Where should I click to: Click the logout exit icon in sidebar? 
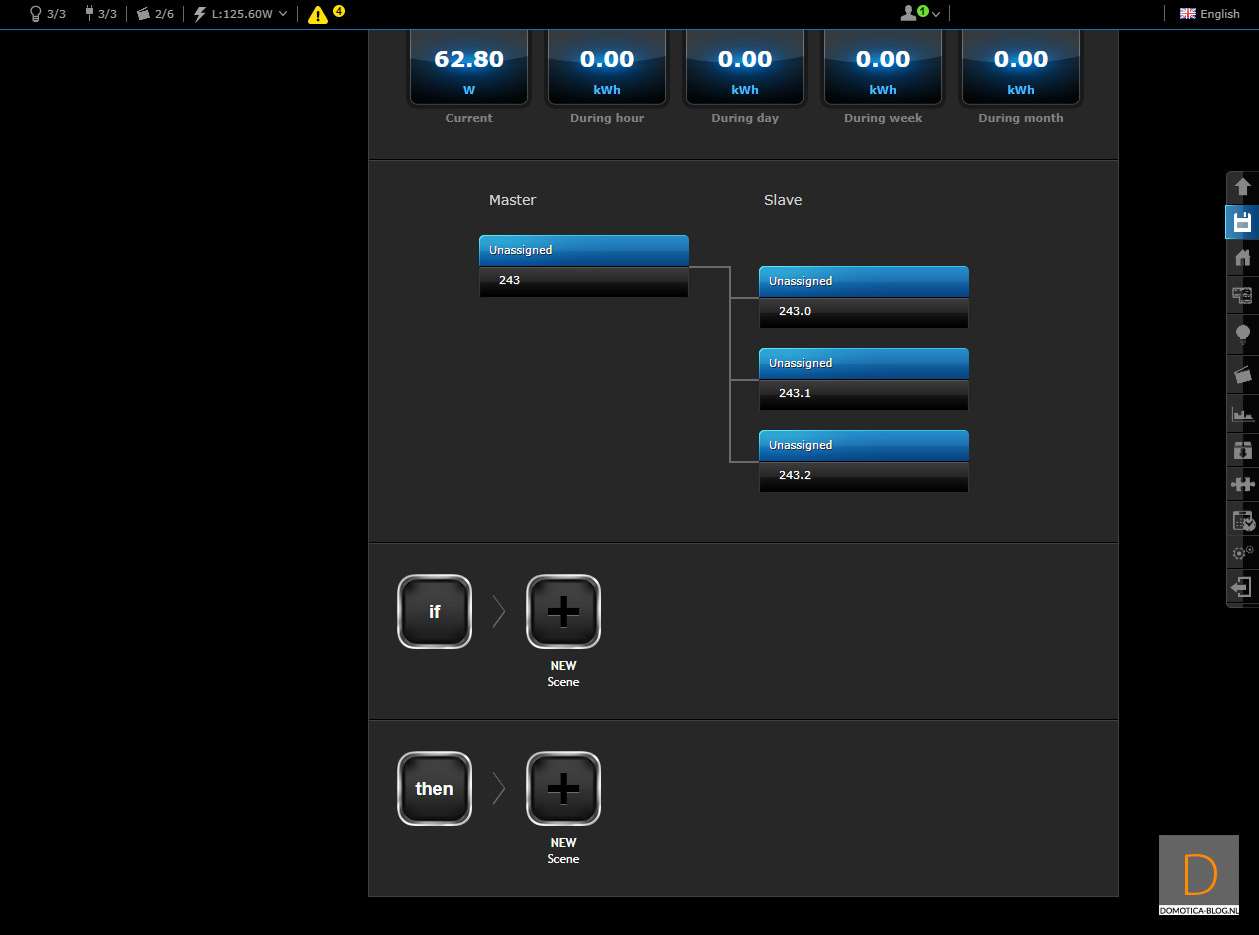pos(1242,587)
